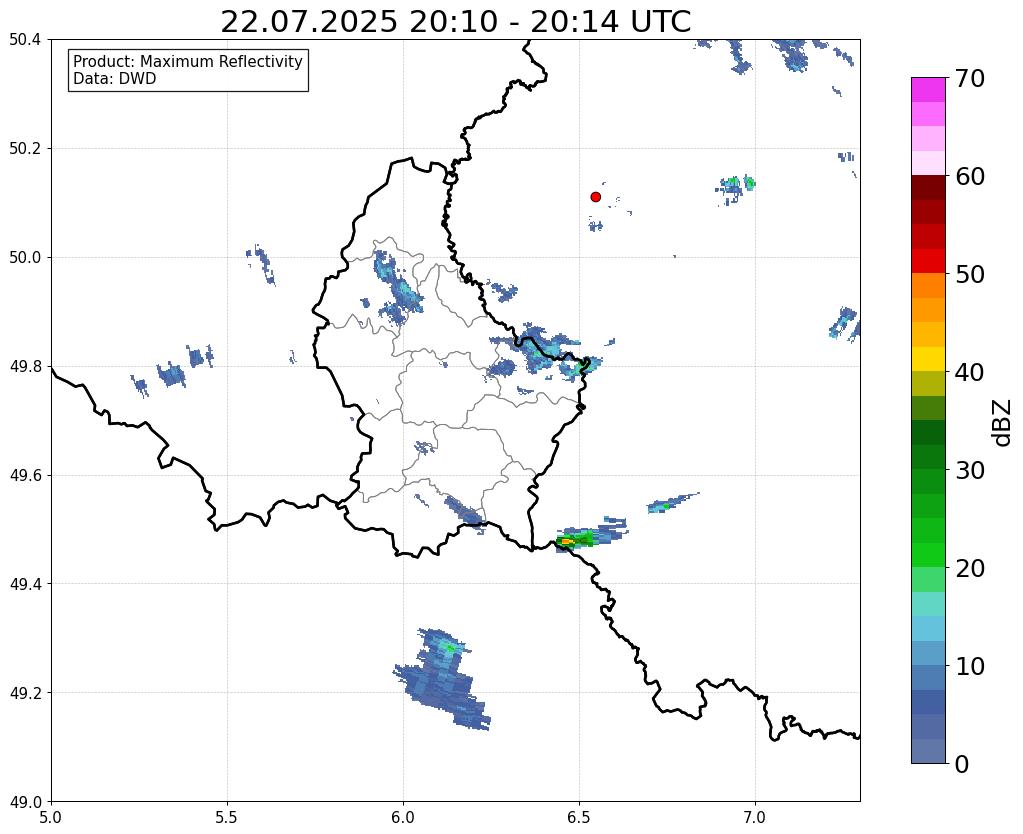The height and width of the screenshot is (834, 1023).
Task: Click the magenta top colorbar segment
Action: tap(928, 90)
